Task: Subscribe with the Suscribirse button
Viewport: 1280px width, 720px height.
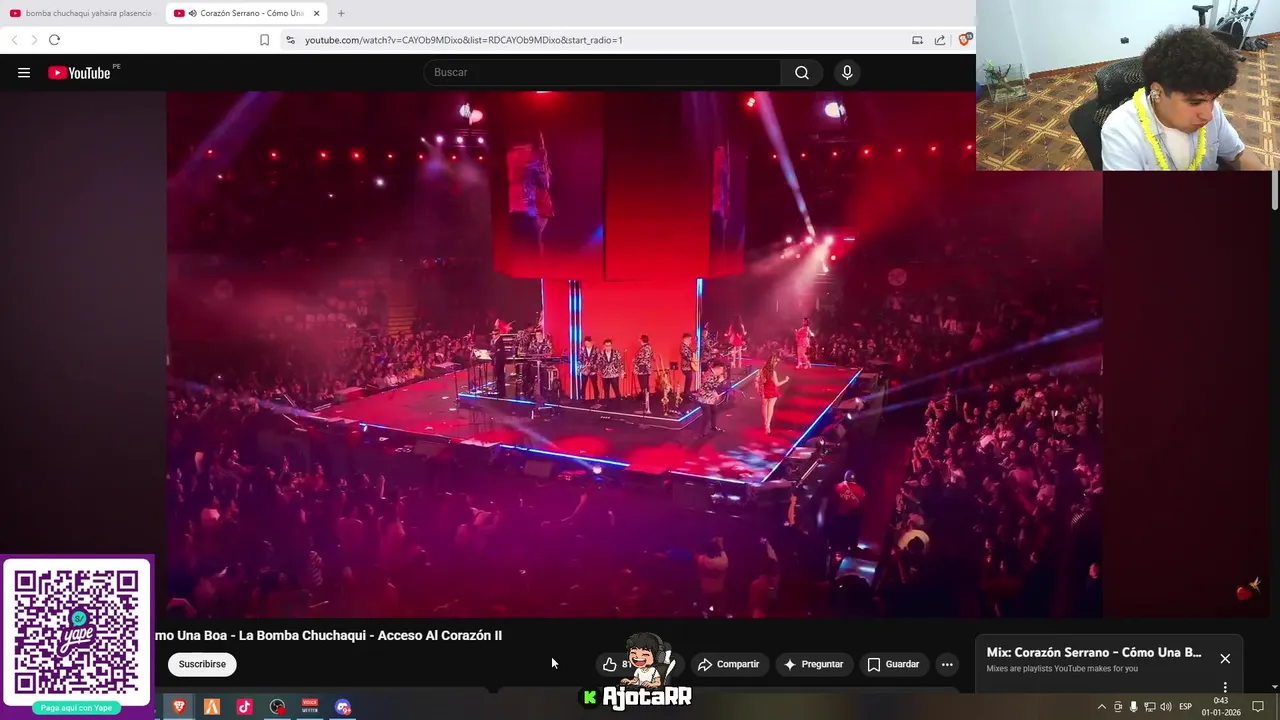Action: (202, 664)
